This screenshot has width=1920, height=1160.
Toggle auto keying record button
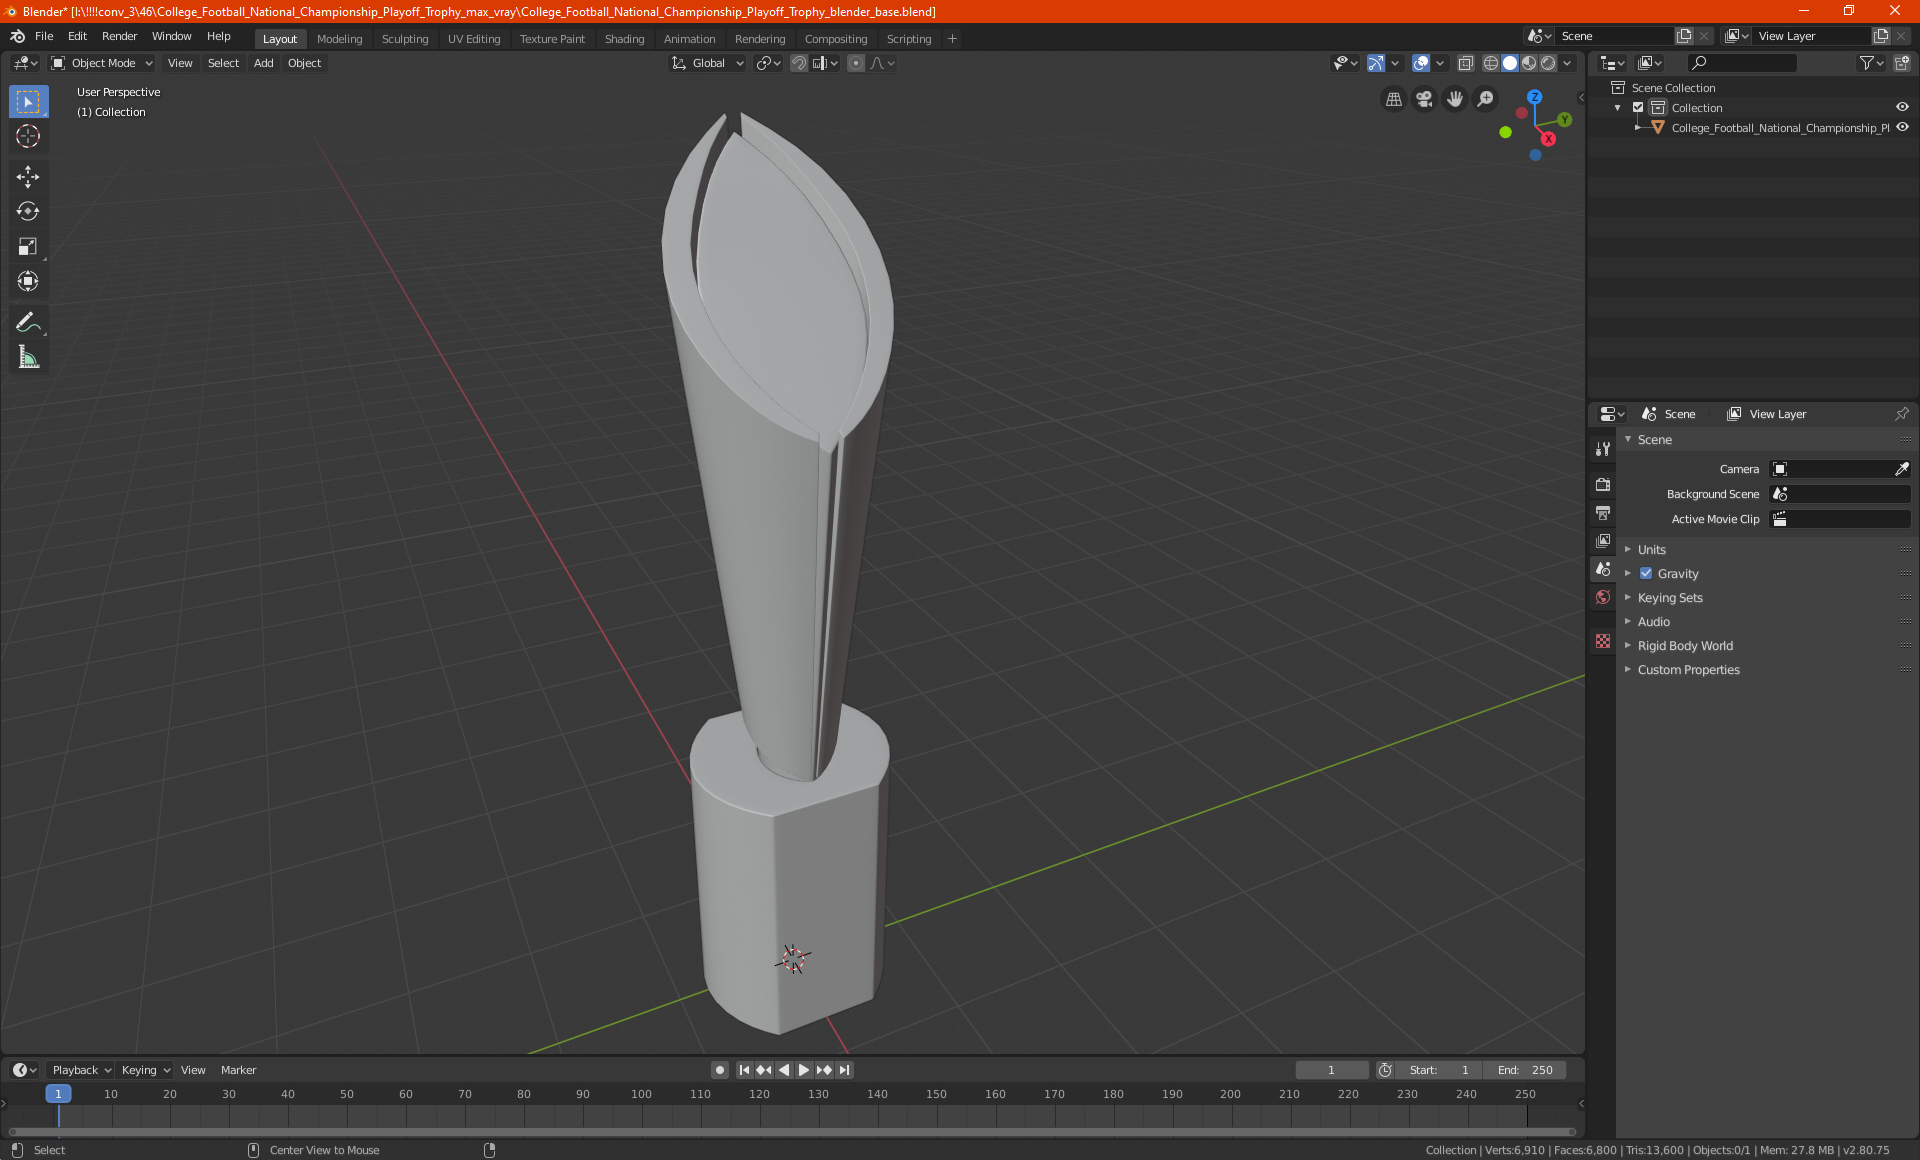click(719, 1070)
